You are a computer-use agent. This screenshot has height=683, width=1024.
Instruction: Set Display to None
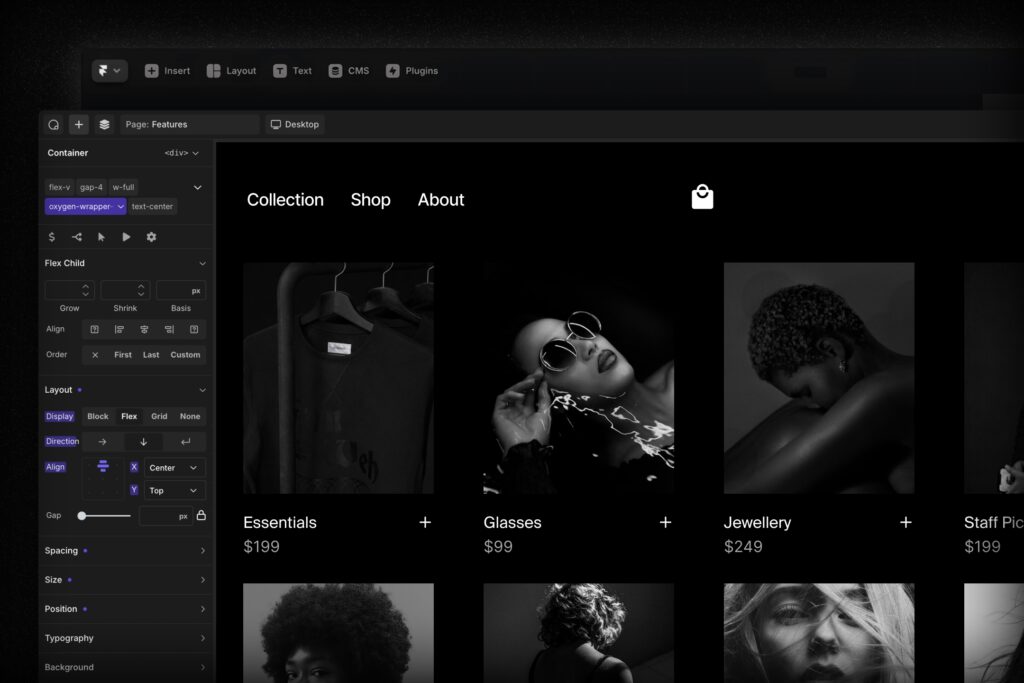[x=190, y=416]
